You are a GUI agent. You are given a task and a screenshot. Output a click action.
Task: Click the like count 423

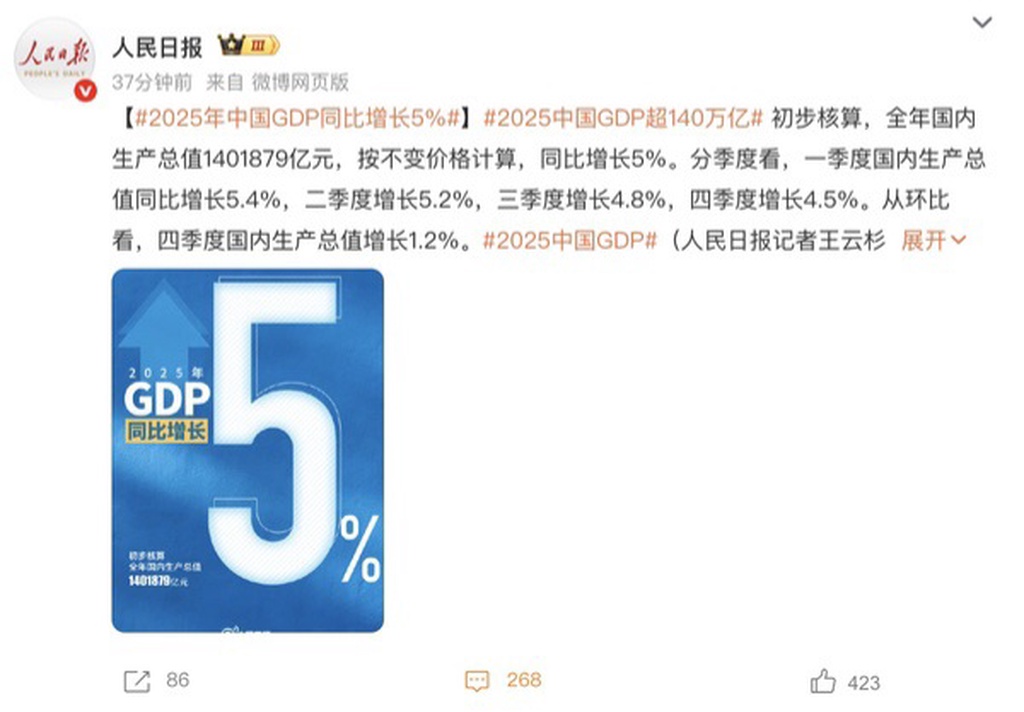[x=864, y=683]
